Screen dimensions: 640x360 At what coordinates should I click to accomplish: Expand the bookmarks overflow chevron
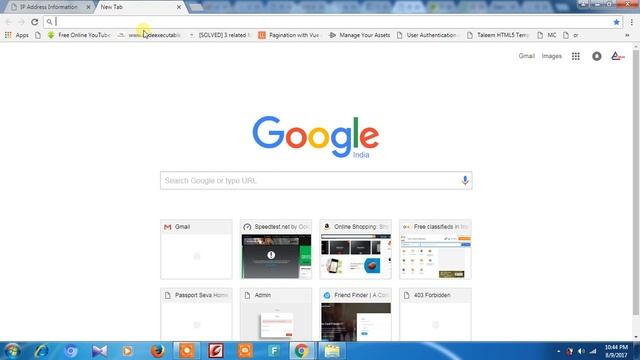627,35
